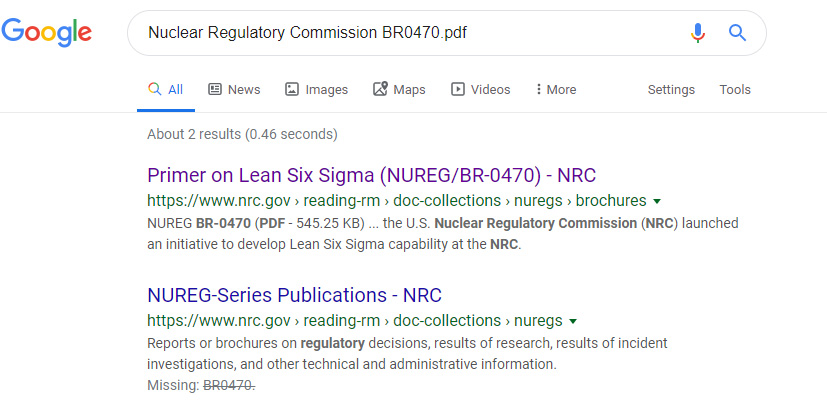Image resolution: width=827 pixels, height=410 pixels.
Task: Click the first result's nrc.gov brochures URL
Action: [397, 201]
